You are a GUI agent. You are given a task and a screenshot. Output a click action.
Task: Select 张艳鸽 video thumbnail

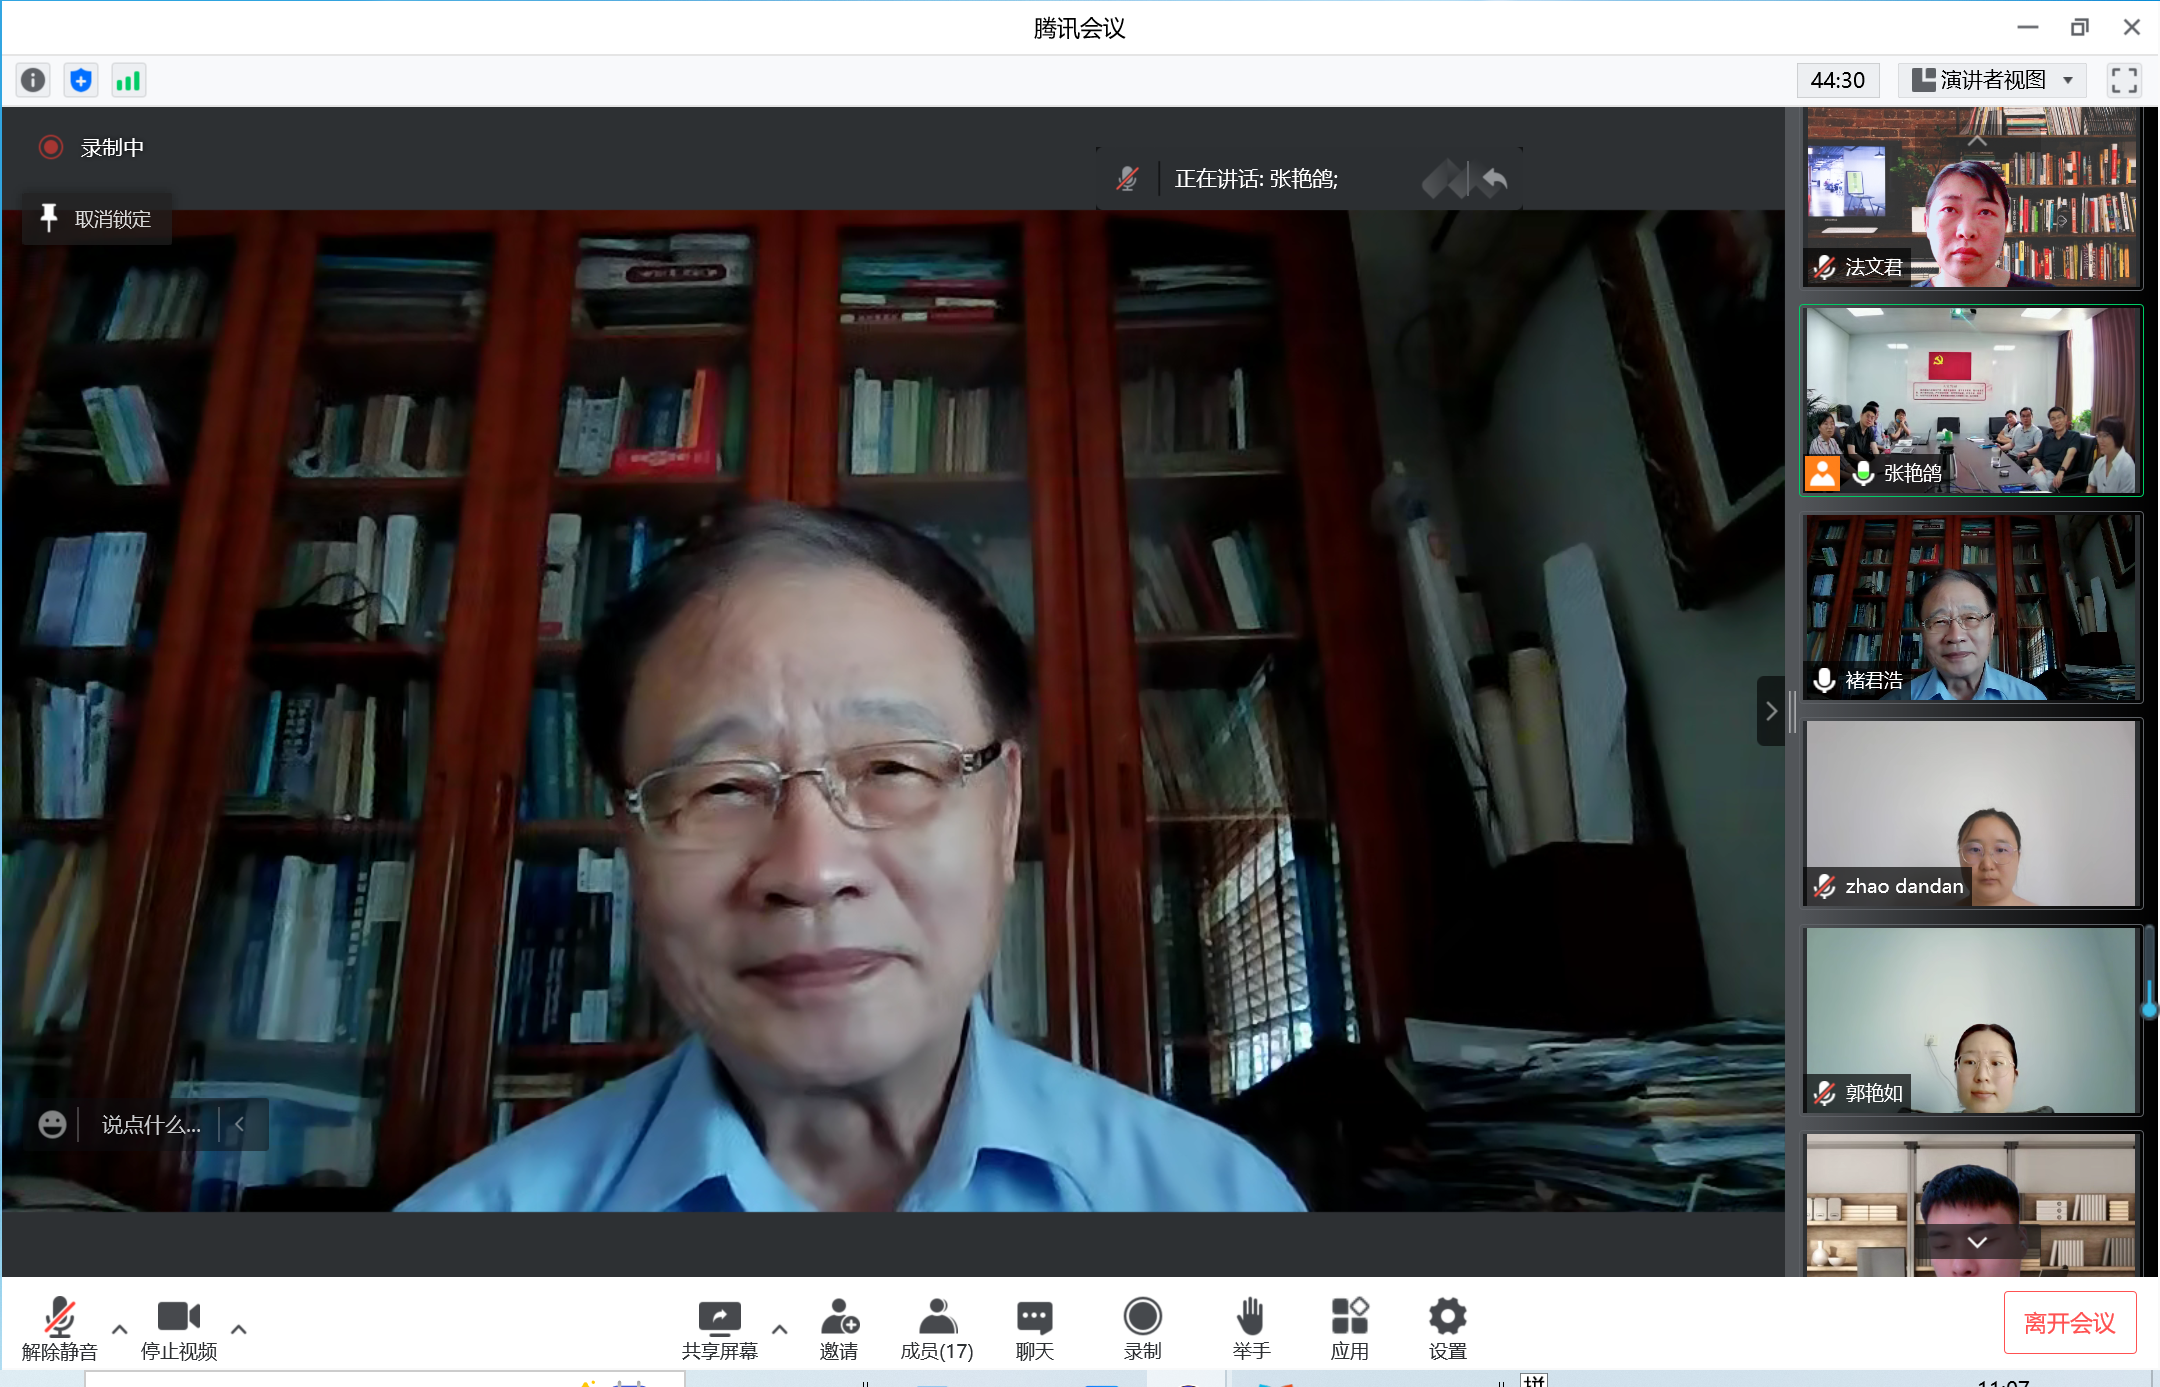[x=1971, y=400]
